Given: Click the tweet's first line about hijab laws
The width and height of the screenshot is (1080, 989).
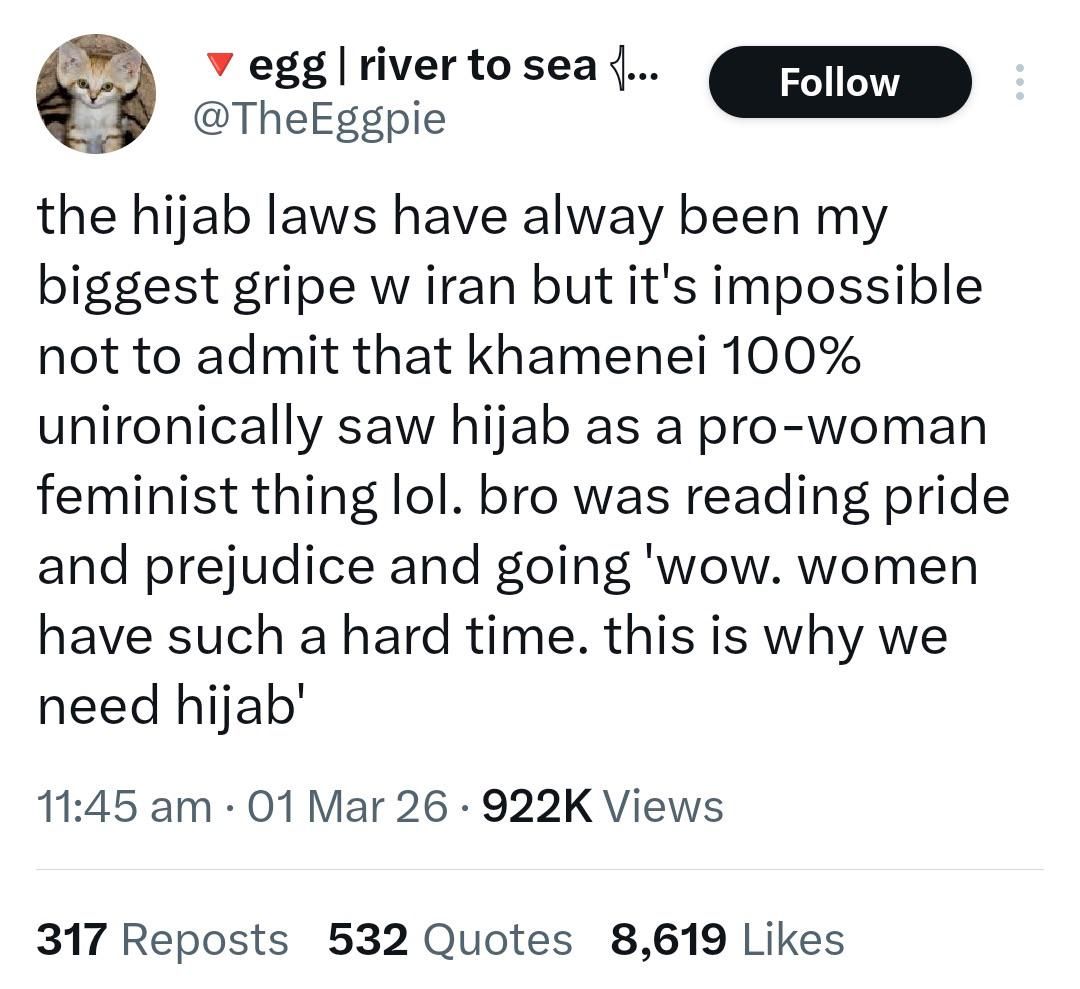Looking at the screenshot, I should (462, 218).
